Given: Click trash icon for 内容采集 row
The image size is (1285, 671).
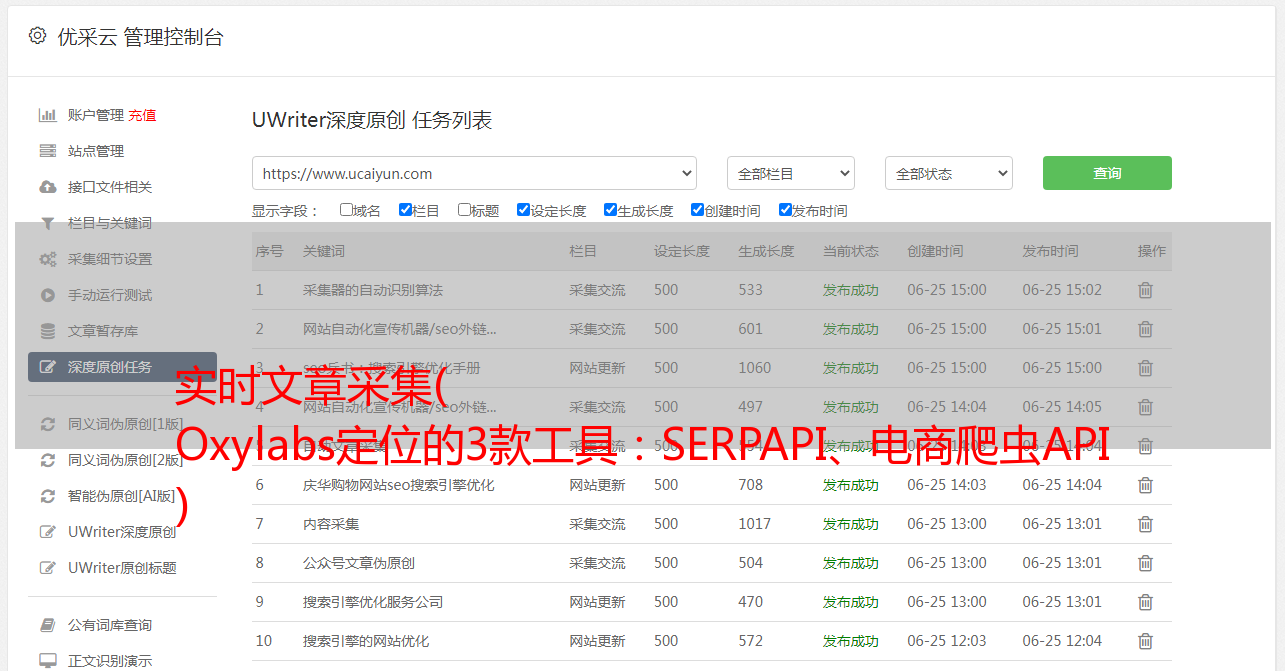Looking at the screenshot, I should click(x=1145, y=524).
